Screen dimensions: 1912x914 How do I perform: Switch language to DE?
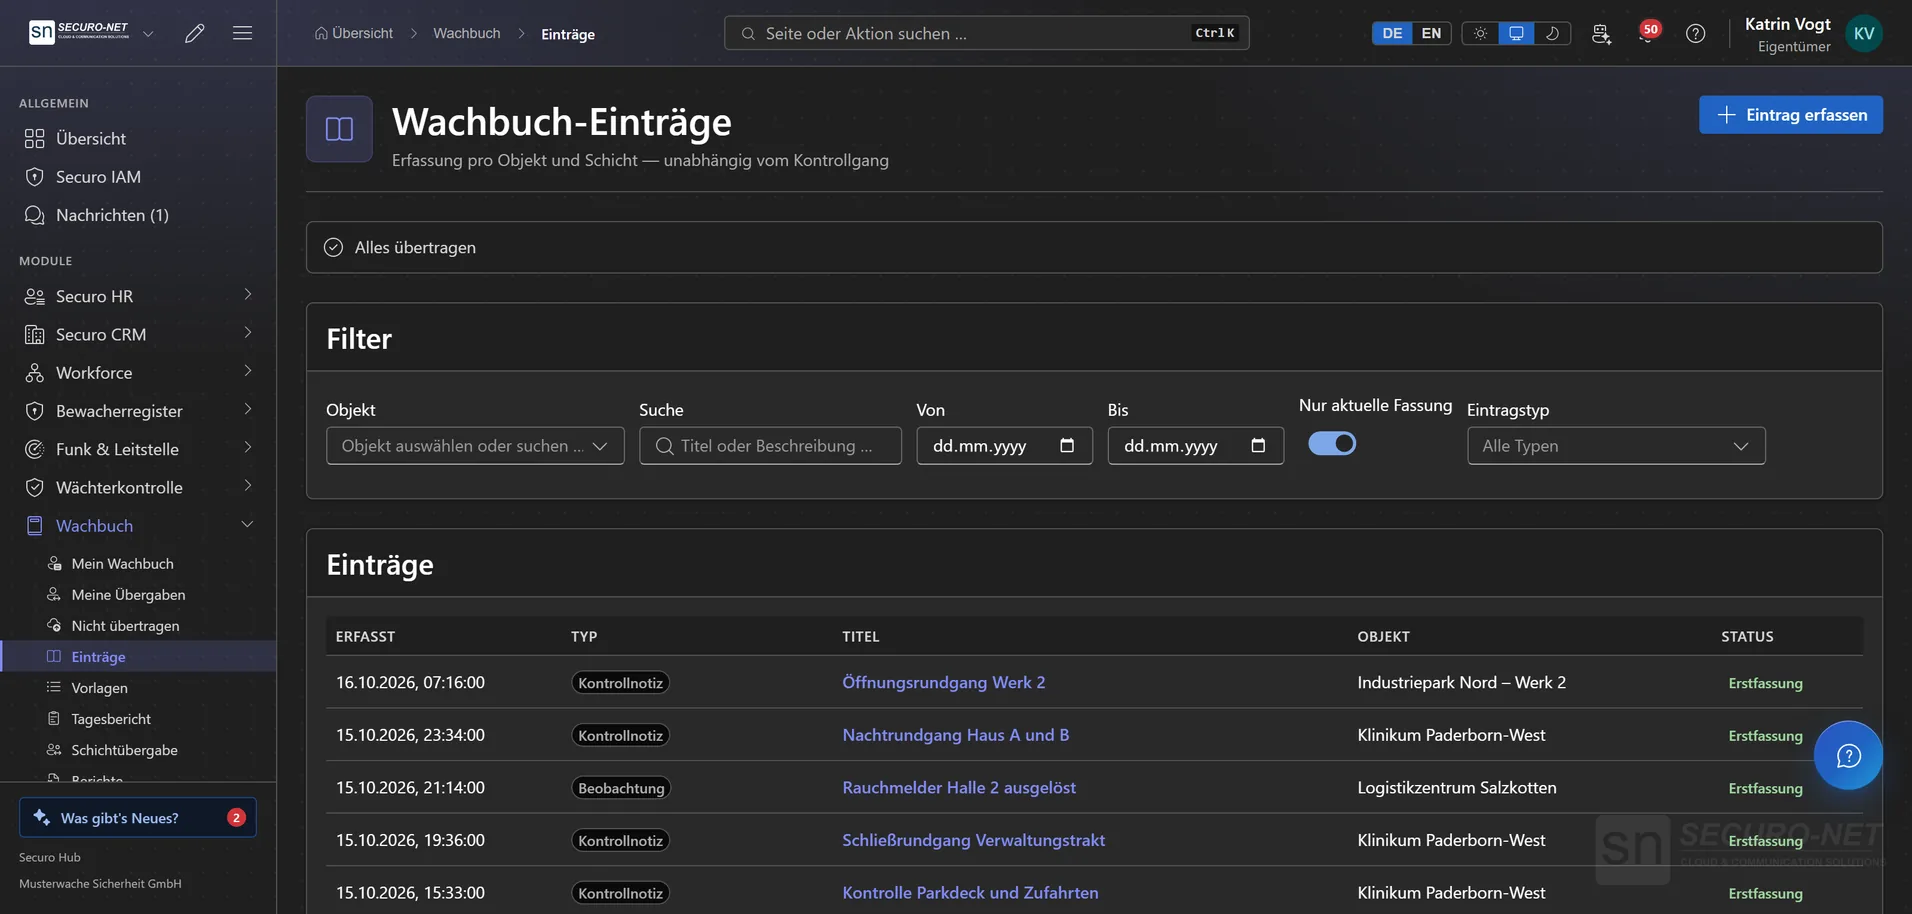[1392, 33]
